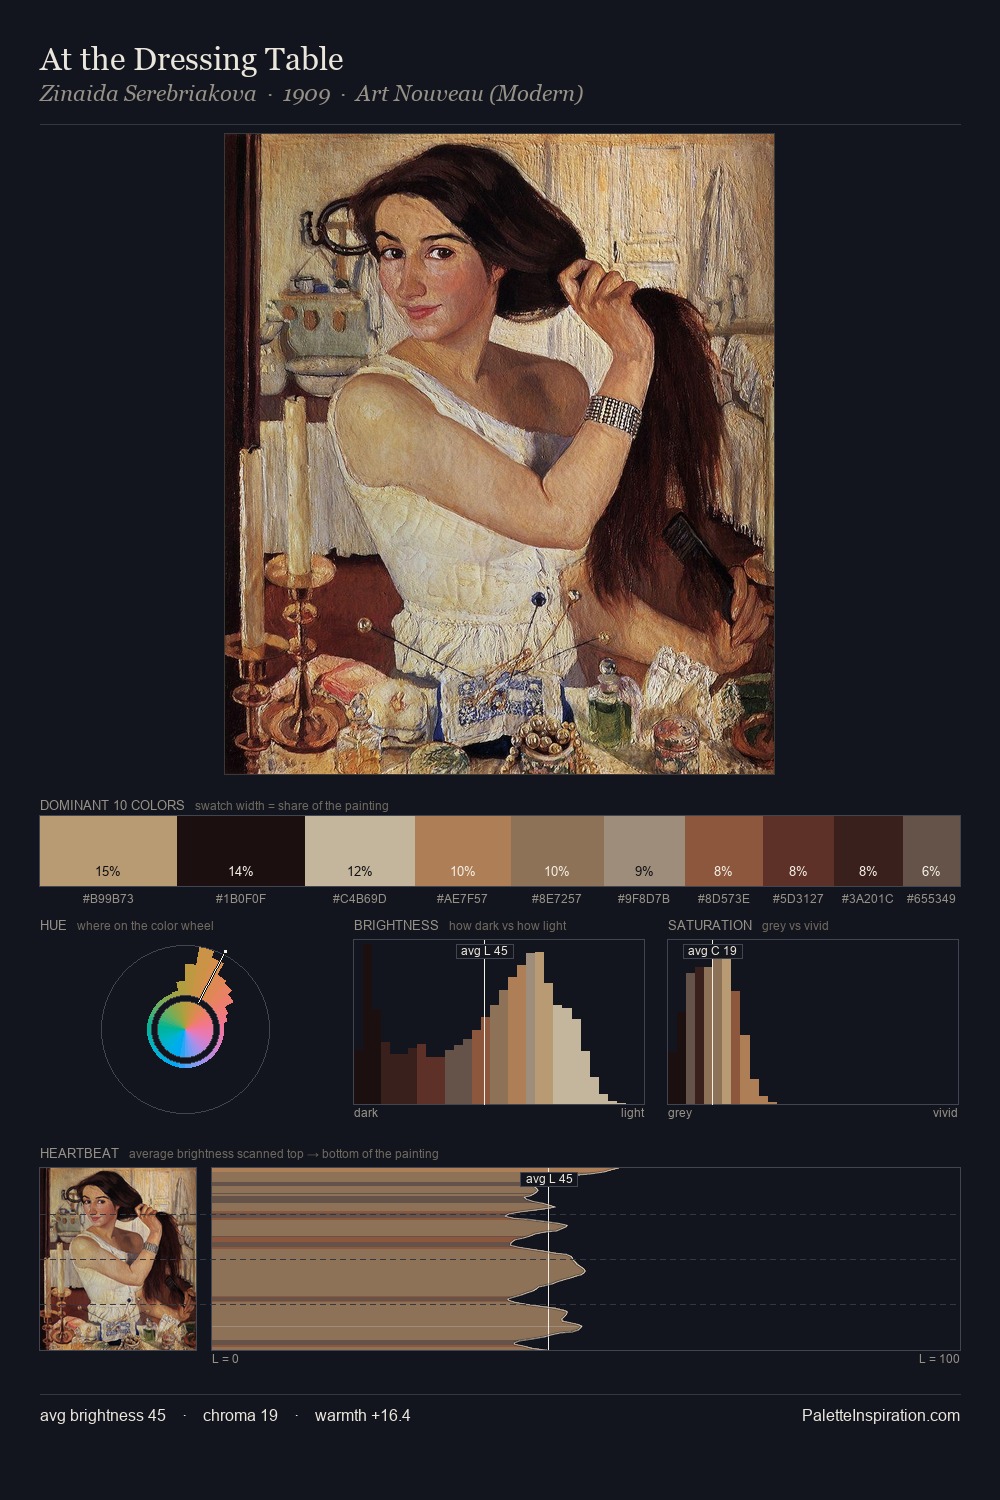Viewport: 1000px width, 1500px height.
Task: Click the brightness histogram chart
Action: (x=499, y=1022)
